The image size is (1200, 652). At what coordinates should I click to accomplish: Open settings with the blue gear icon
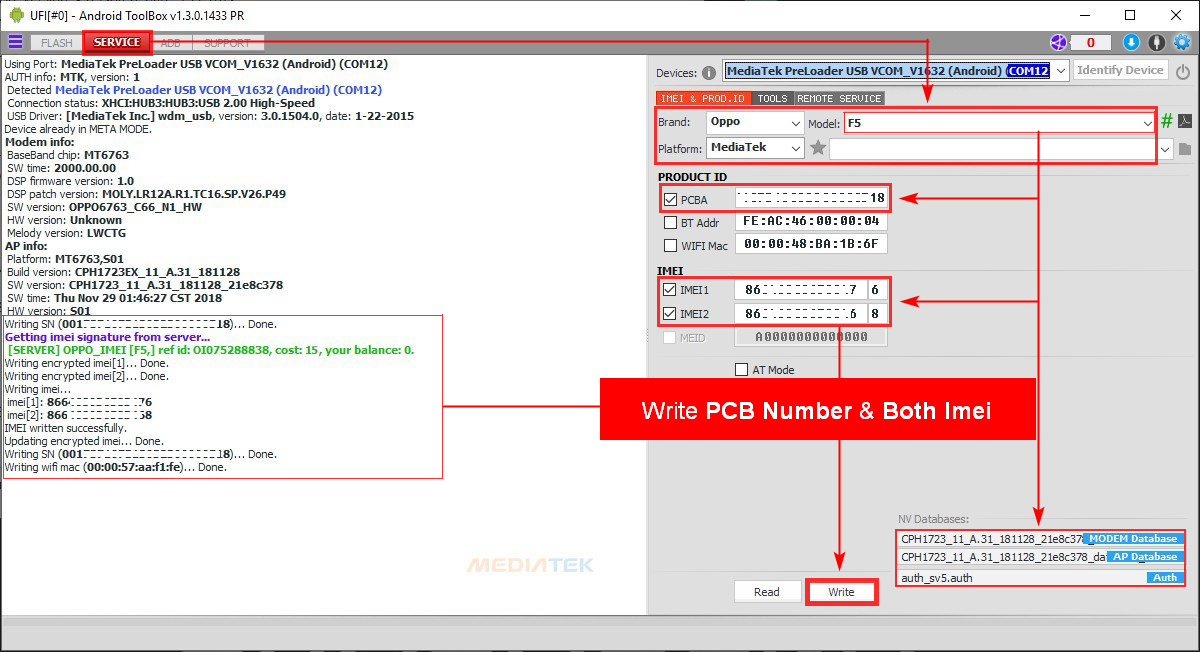pyautogui.click(x=1181, y=42)
